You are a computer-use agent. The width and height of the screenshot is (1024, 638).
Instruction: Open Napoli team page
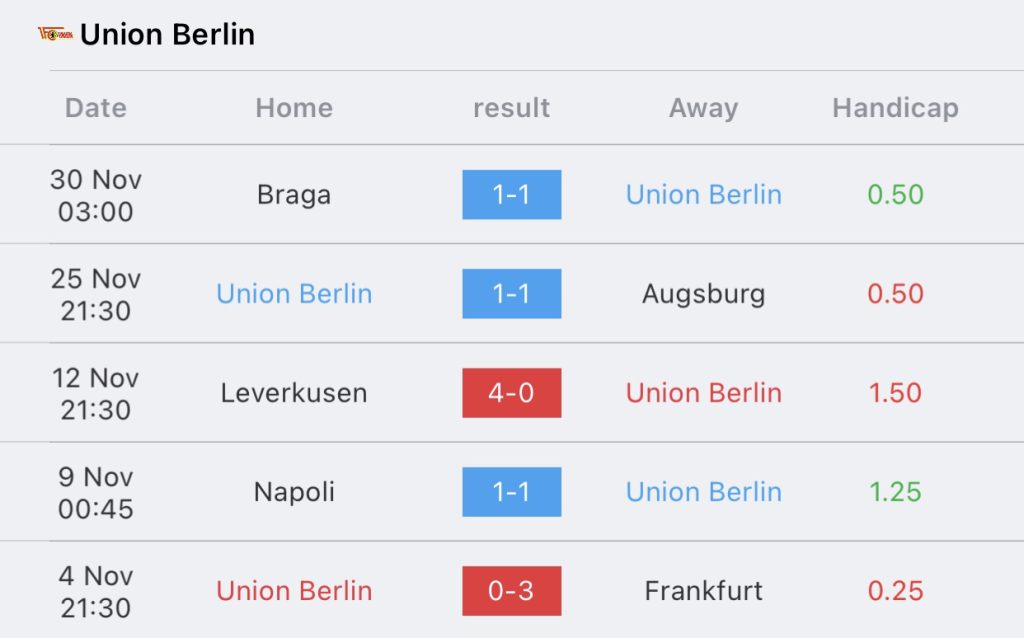[294, 492]
